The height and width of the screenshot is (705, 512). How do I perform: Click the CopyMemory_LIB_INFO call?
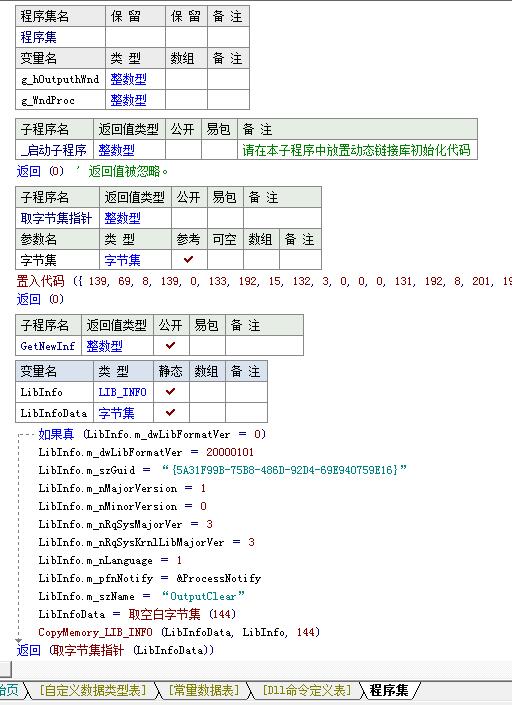tap(95, 632)
